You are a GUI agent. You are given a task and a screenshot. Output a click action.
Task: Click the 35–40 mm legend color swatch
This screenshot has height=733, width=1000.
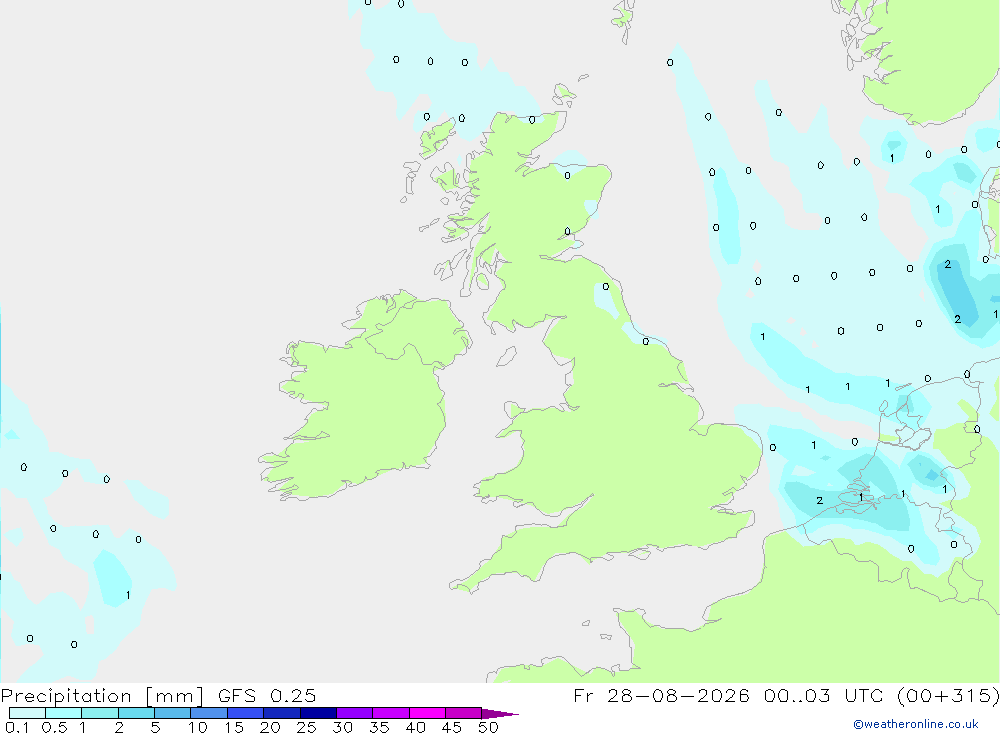coord(391,713)
